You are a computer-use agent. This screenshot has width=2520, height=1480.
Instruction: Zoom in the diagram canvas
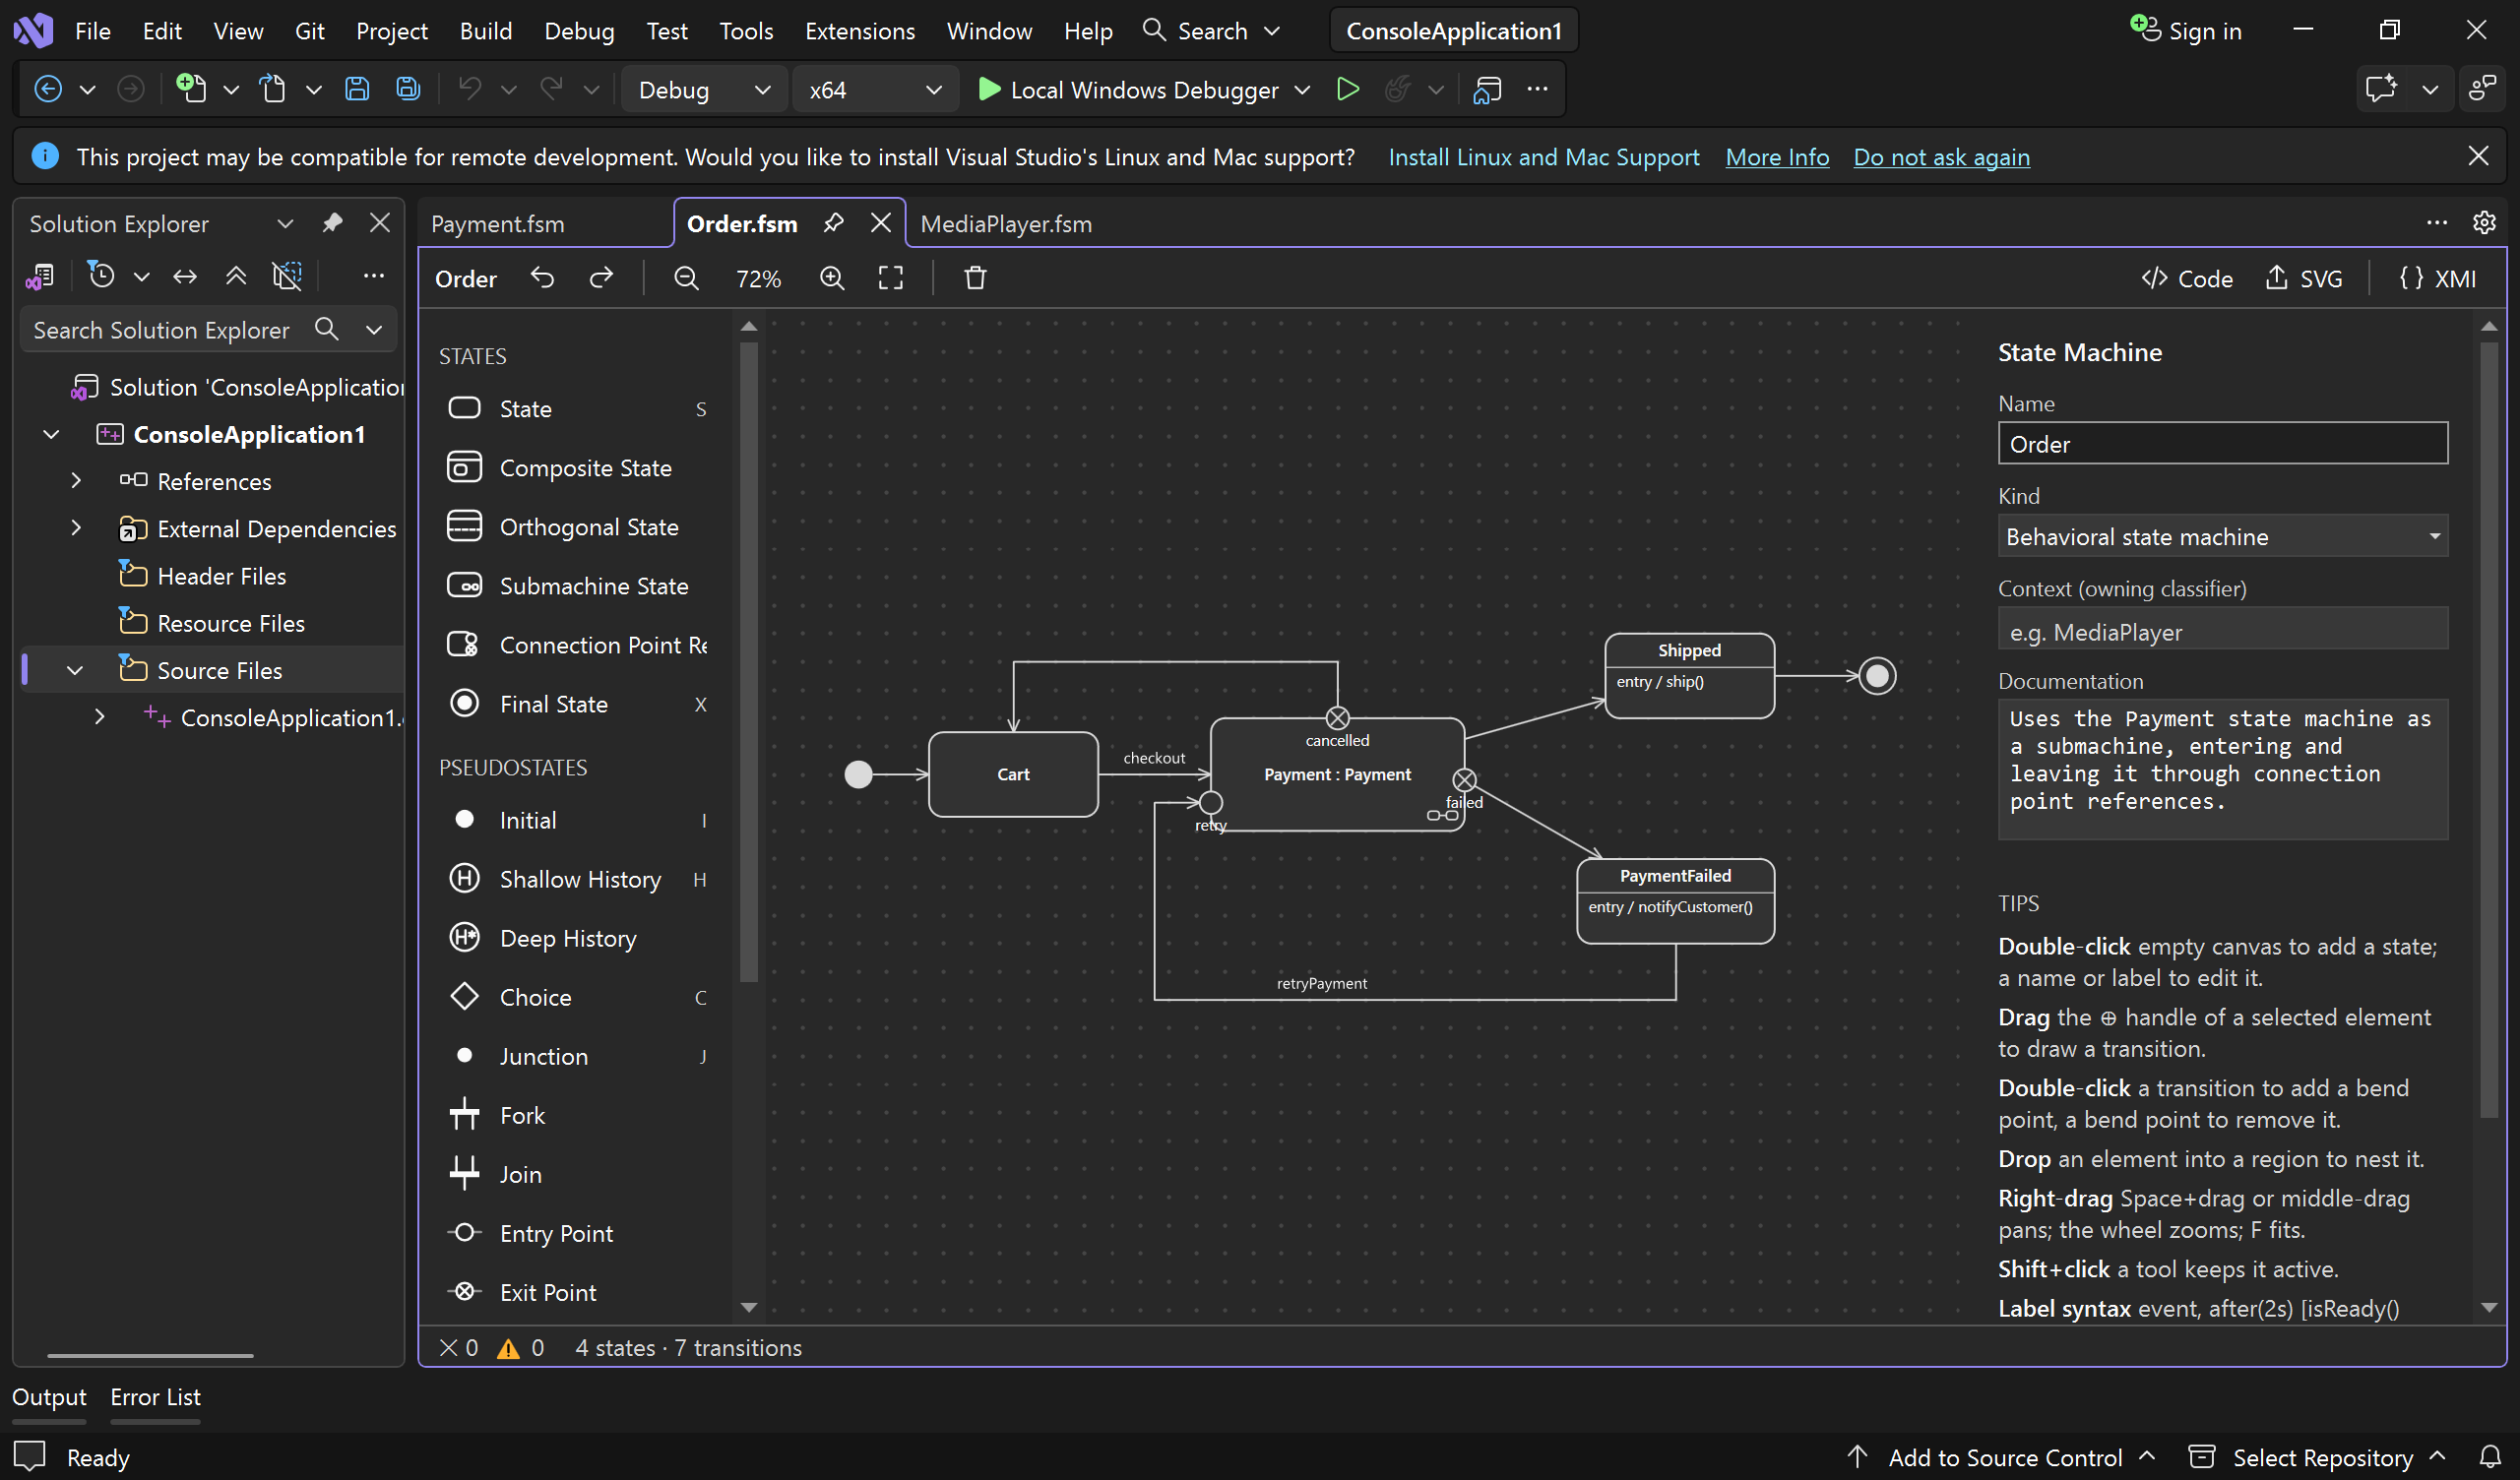pos(832,278)
